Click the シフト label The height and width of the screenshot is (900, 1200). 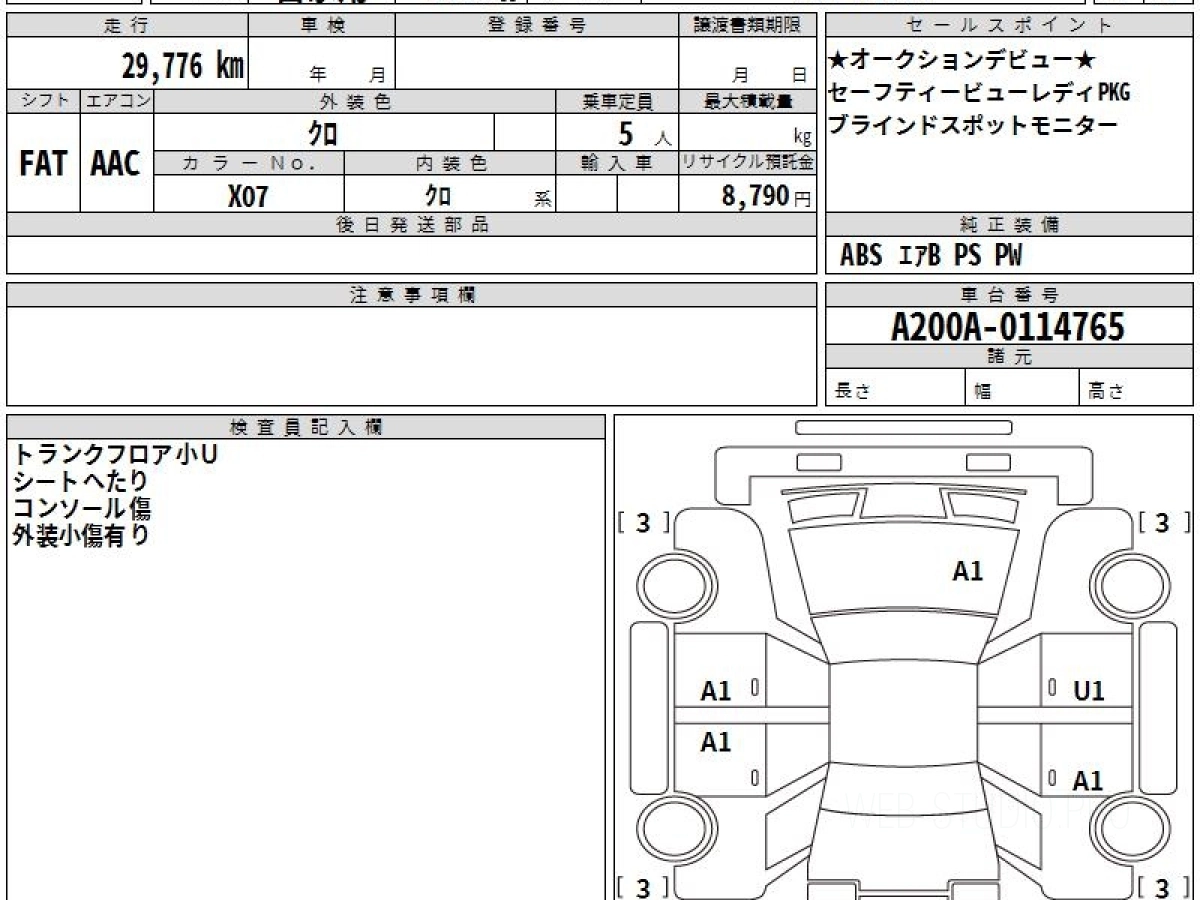43,101
